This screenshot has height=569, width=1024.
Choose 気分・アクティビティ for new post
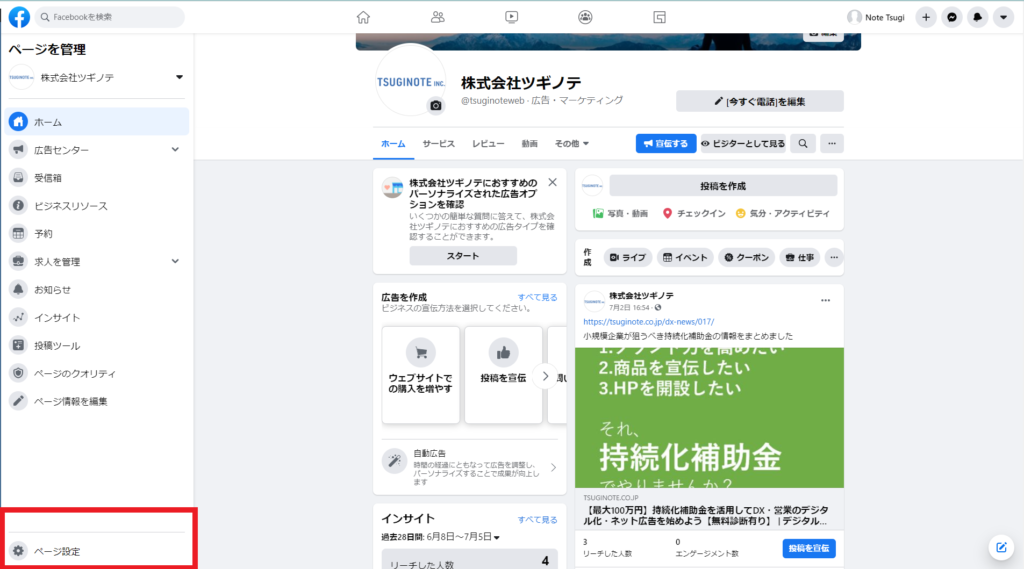(782, 214)
